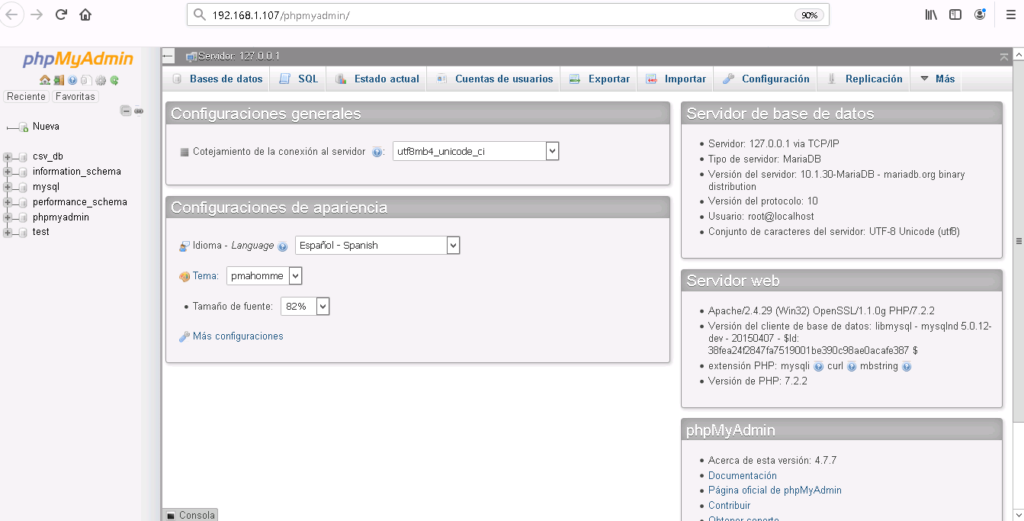Open navigation panel settings gear icon
Screen dimensions: 1024x521
101,80
